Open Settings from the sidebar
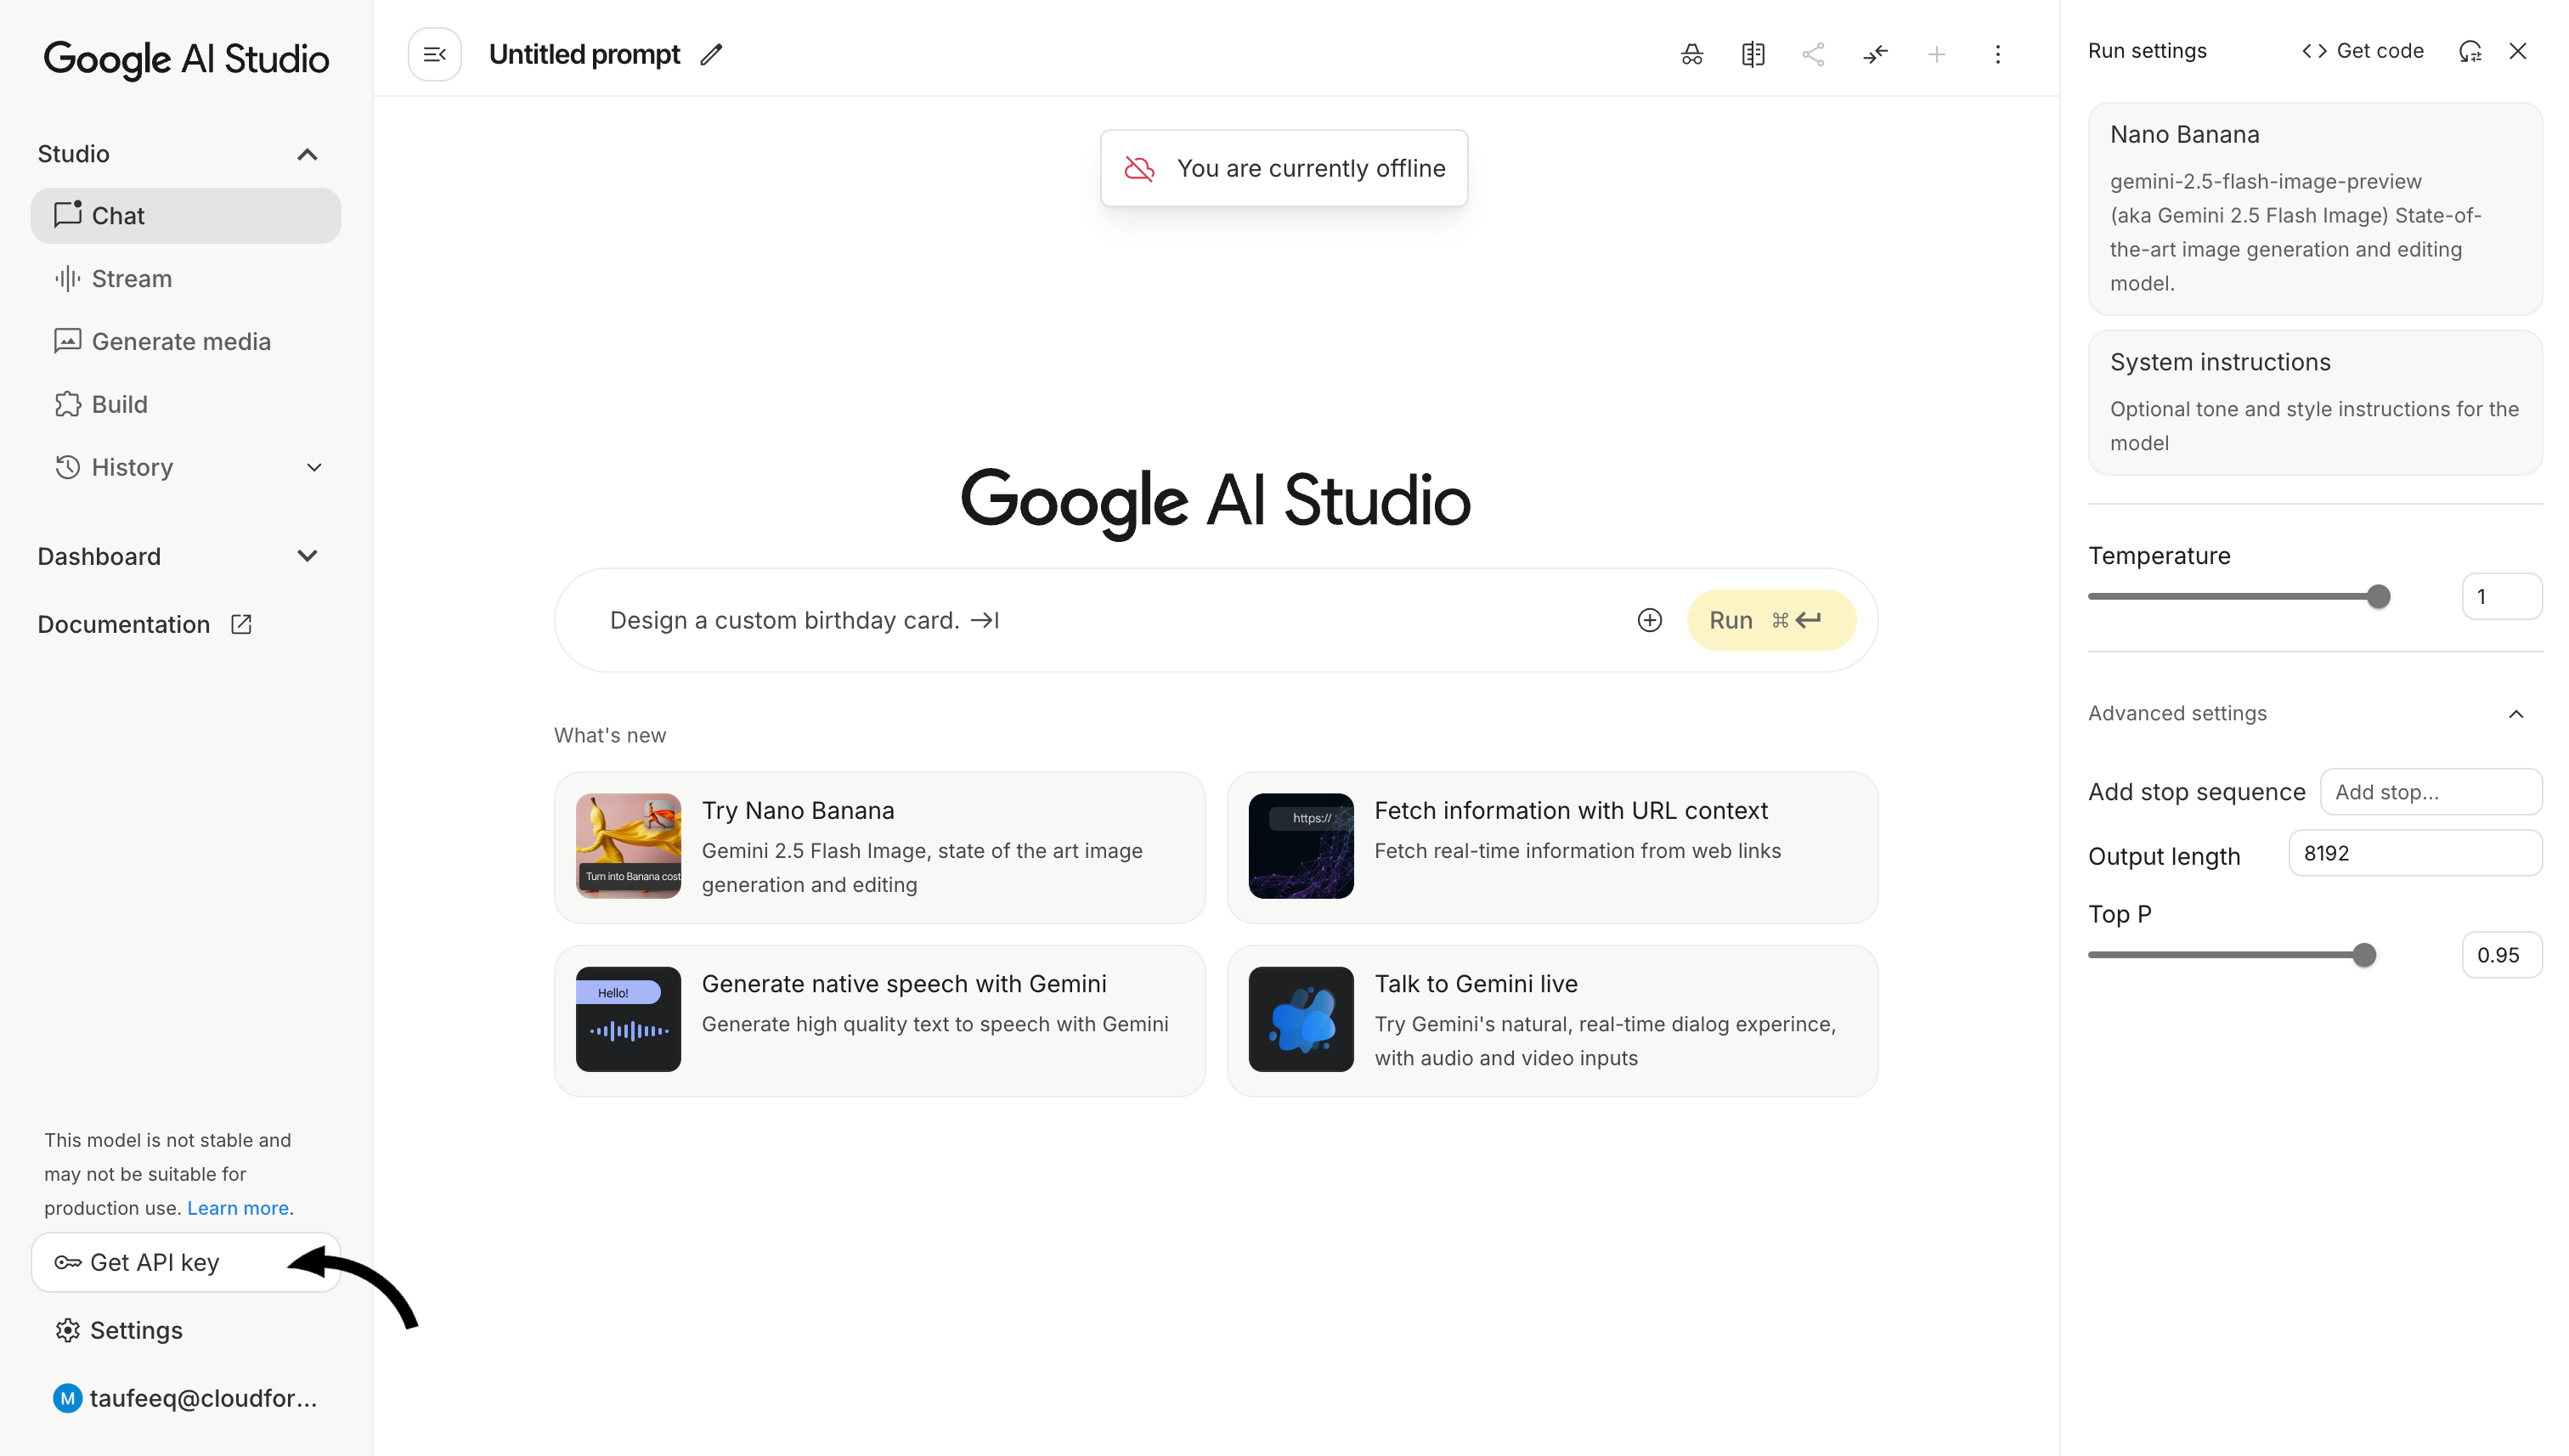 136,1330
